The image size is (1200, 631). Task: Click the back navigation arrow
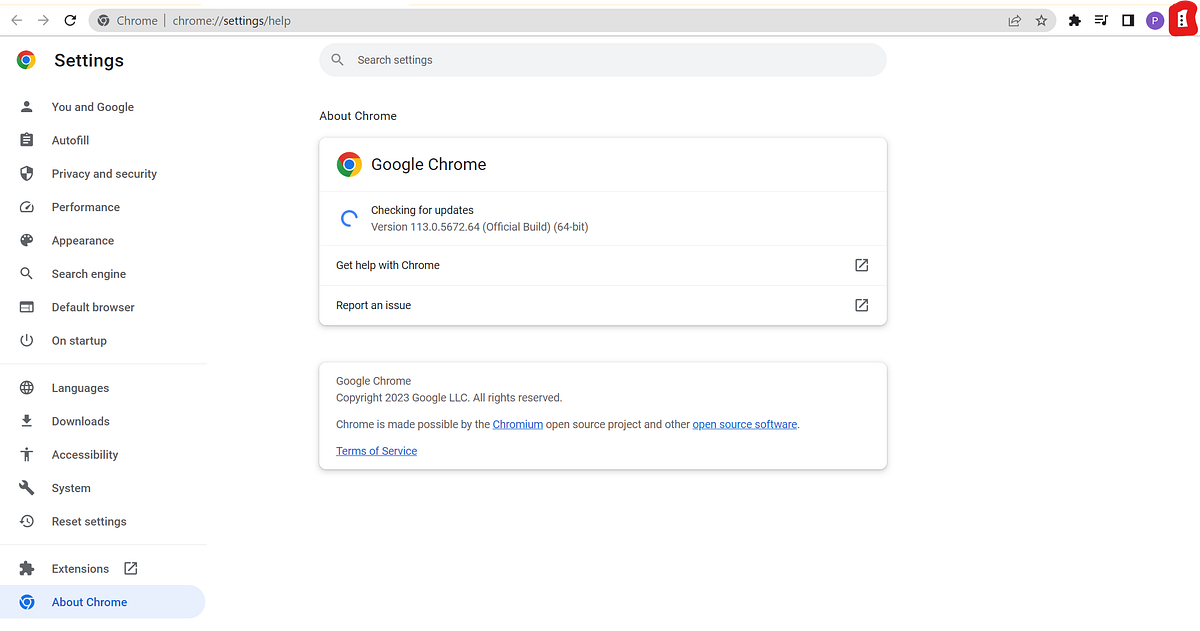pyautogui.click(x=16, y=19)
